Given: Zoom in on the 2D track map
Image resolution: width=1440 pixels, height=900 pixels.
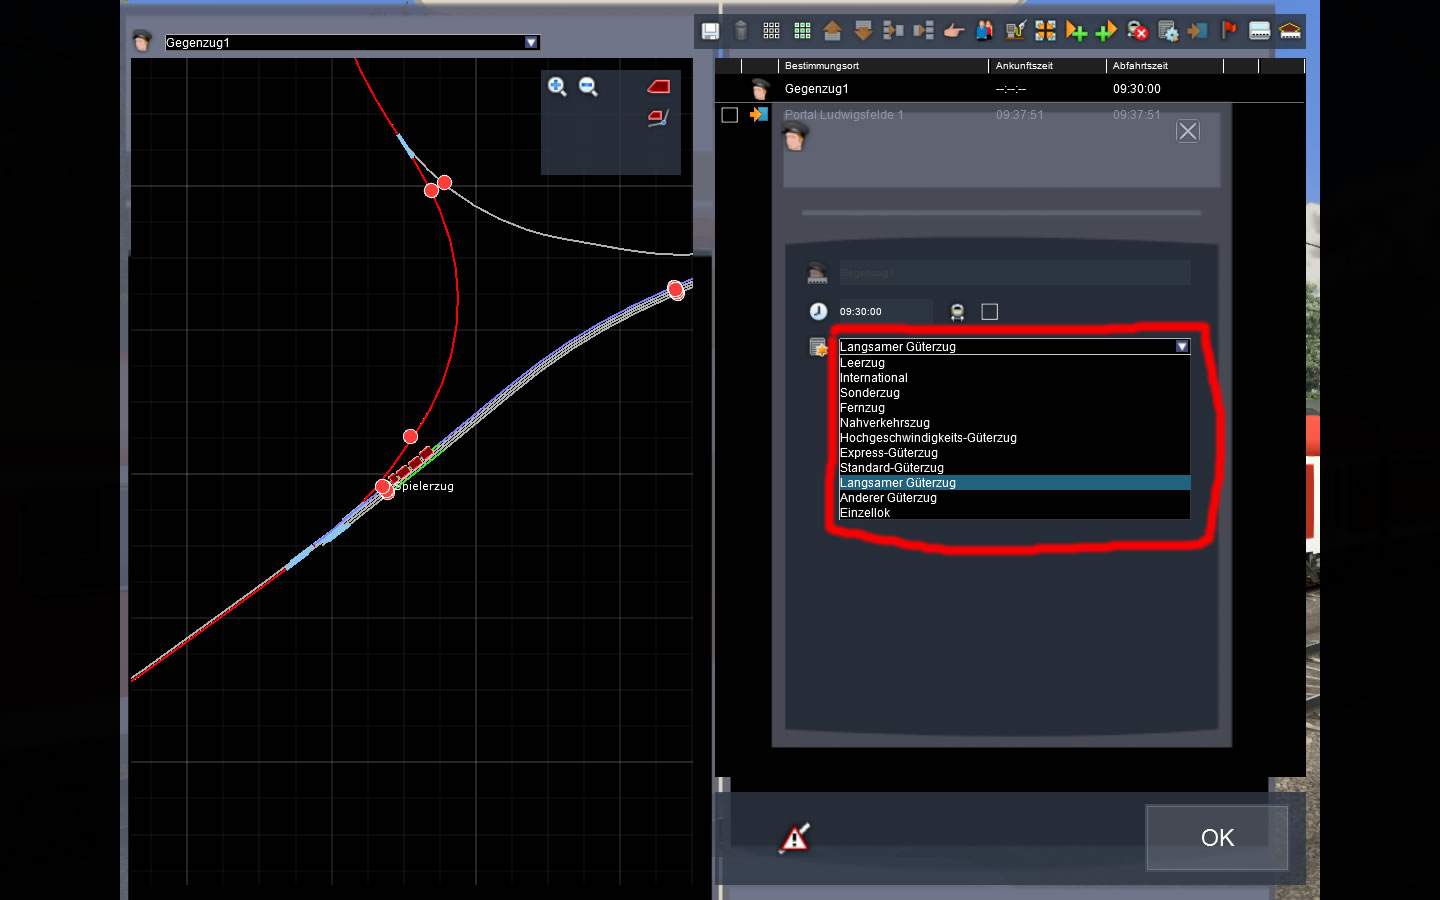Looking at the screenshot, I should 557,87.
